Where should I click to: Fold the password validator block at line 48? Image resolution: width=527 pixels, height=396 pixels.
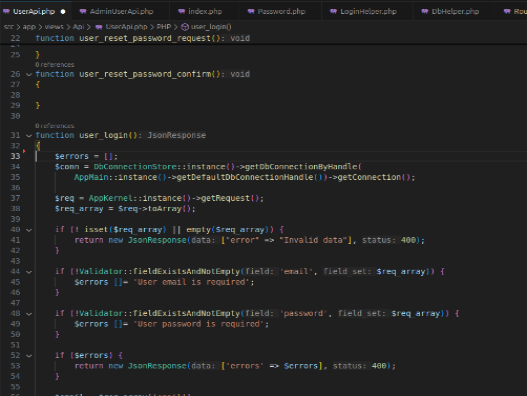click(29, 314)
